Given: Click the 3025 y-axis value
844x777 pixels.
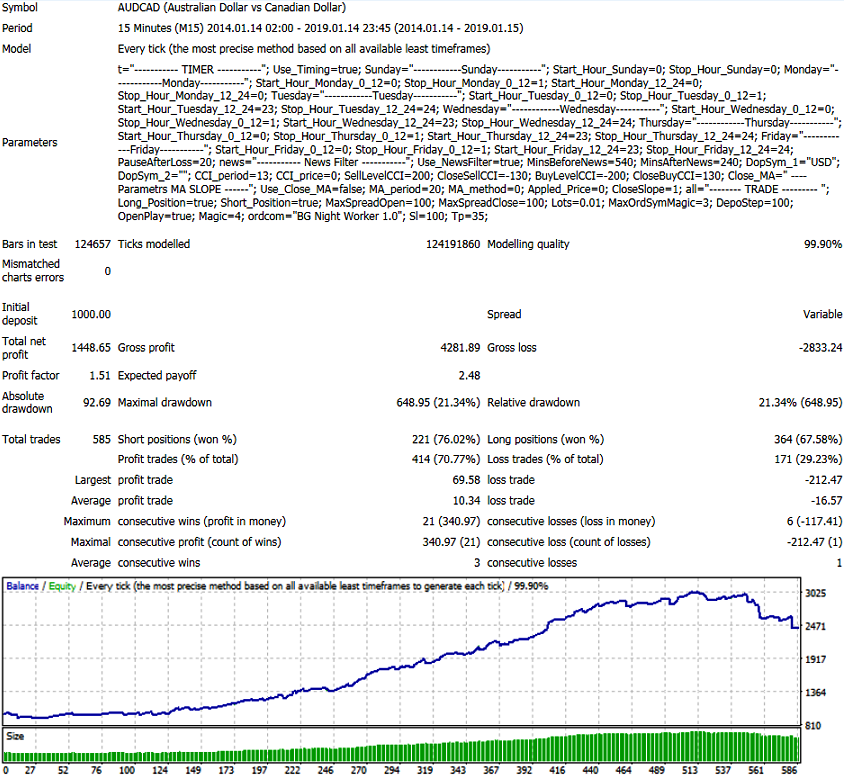Looking at the screenshot, I should pos(815,593).
